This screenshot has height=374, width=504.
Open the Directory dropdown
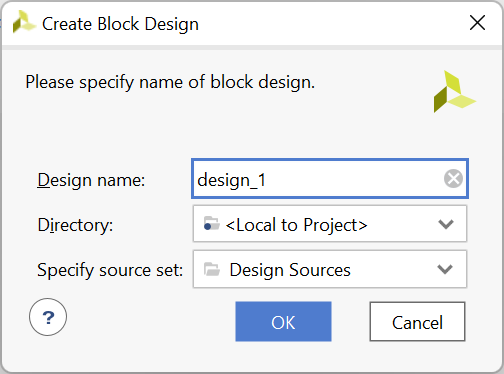pyautogui.click(x=330, y=224)
